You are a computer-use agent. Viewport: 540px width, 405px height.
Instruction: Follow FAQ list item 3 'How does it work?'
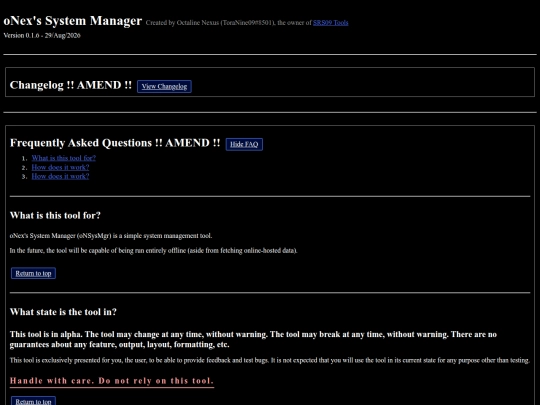[60, 176]
